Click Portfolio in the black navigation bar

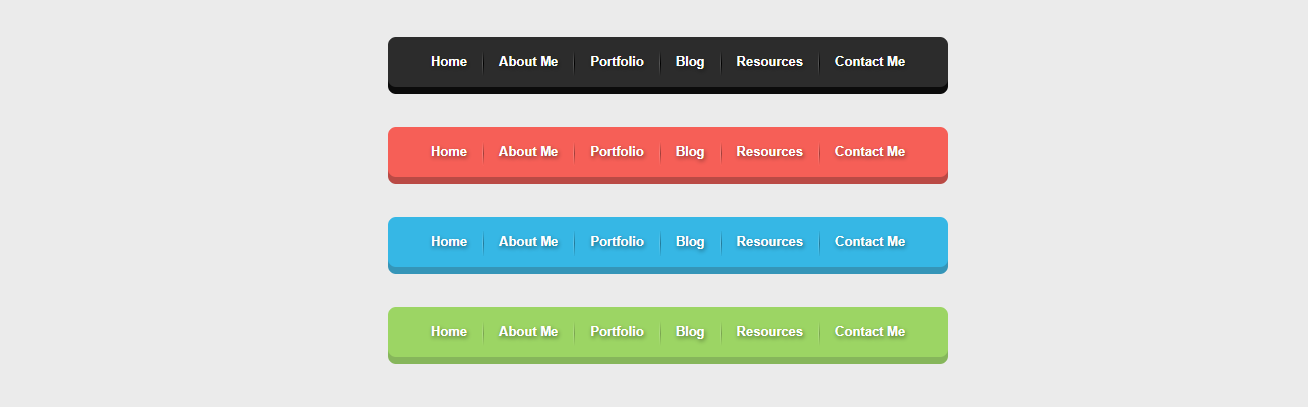click(617, 62)
